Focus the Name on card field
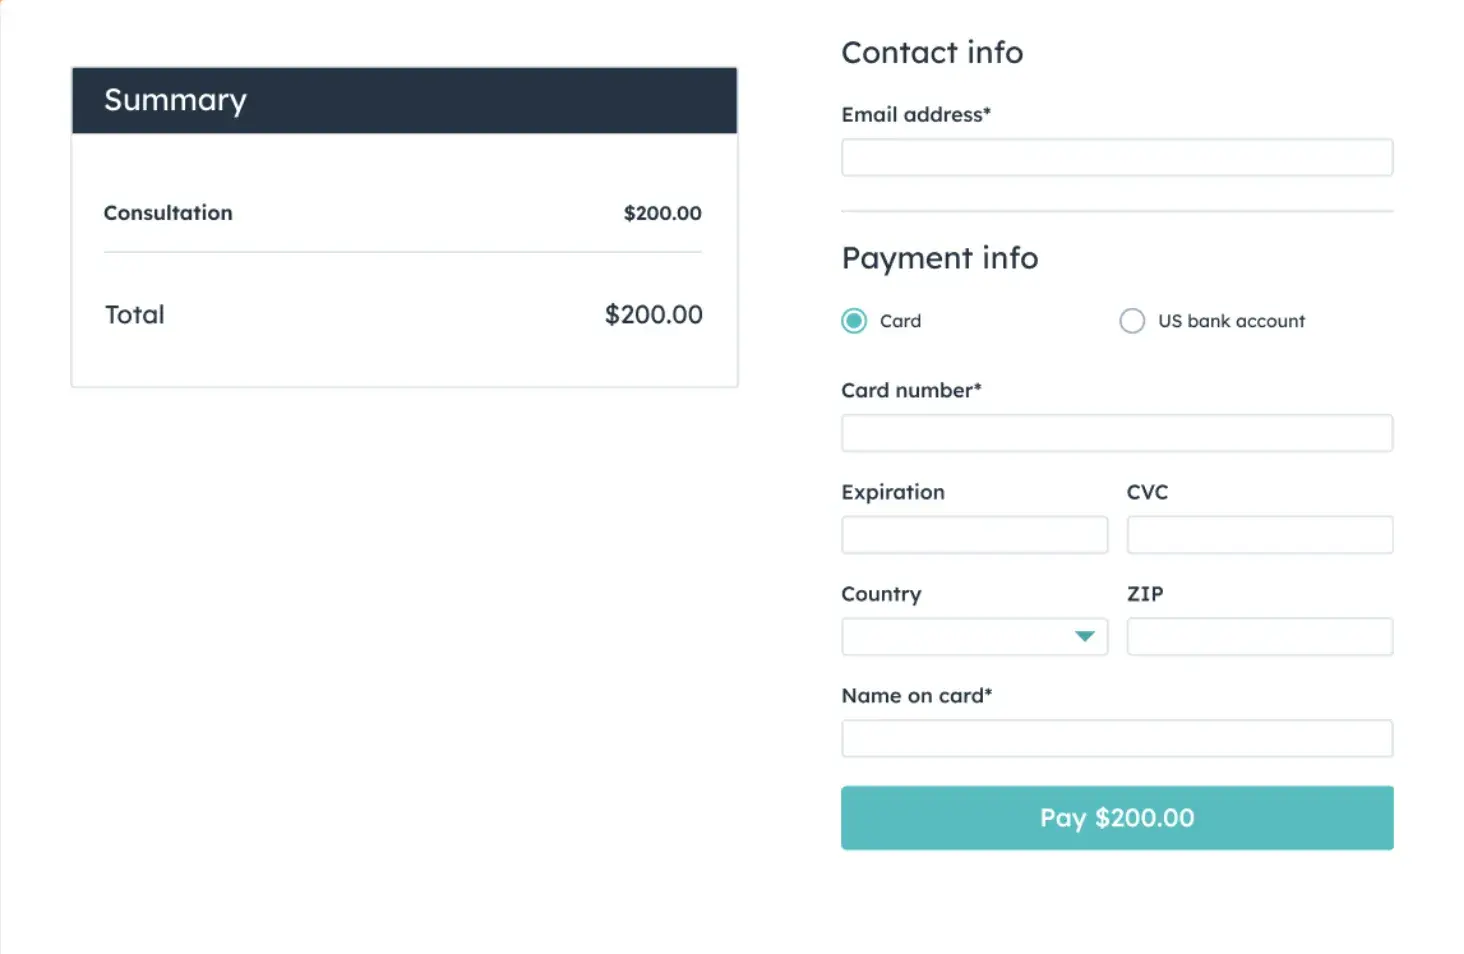This screenshot has width=1464, height=954. [x=1116, y=739]
